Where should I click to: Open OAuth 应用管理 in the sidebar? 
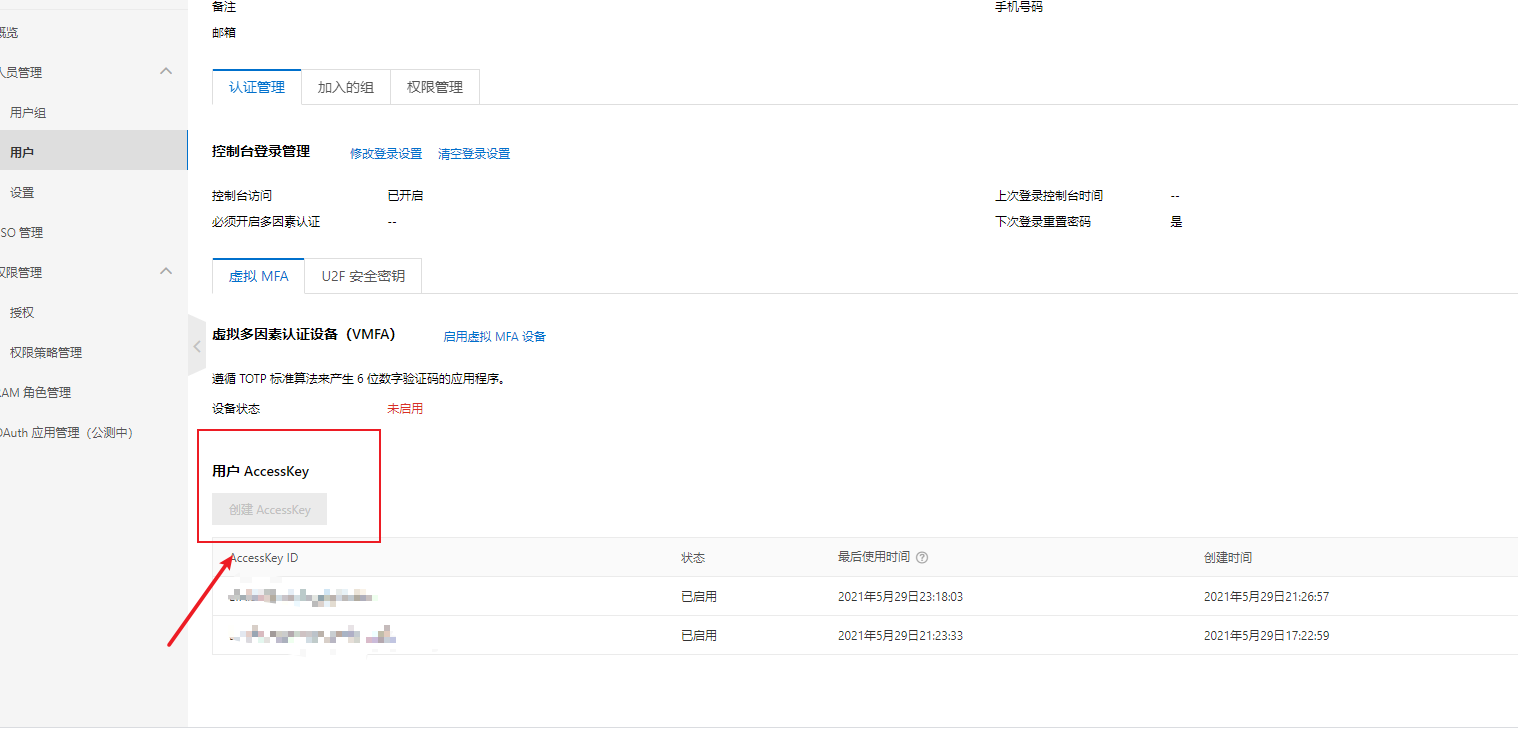pyautogui.click(x=66, y=433)
